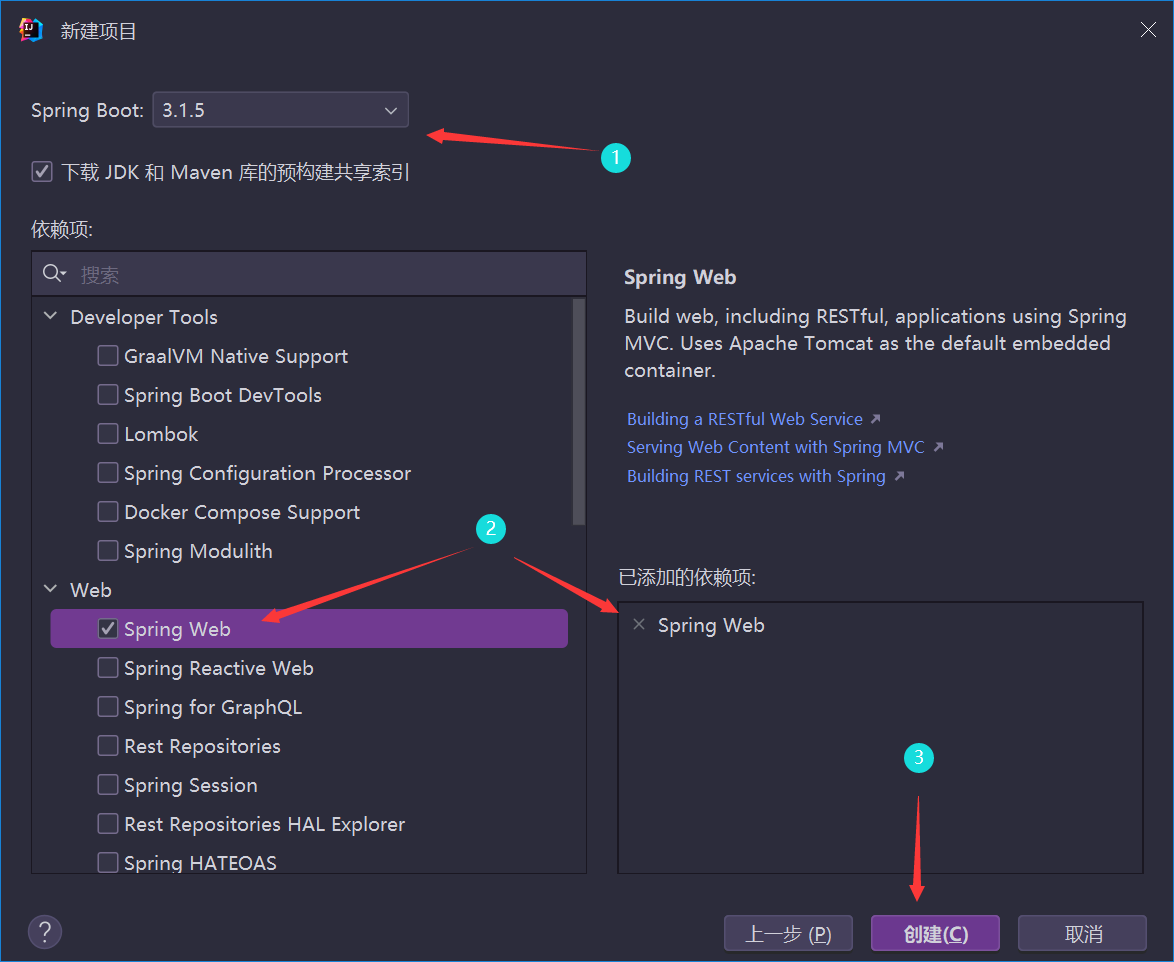Screen dimensions: 1174x962
Task: Check Rest Repositories HAL Explorer
Action: [x=108, y=823]
